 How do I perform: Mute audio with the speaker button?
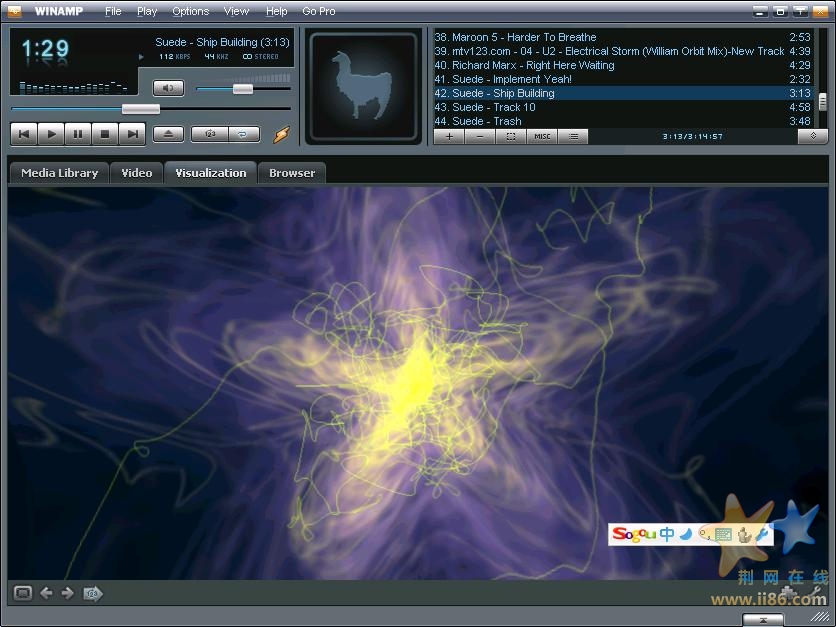(x=168, y=88)
